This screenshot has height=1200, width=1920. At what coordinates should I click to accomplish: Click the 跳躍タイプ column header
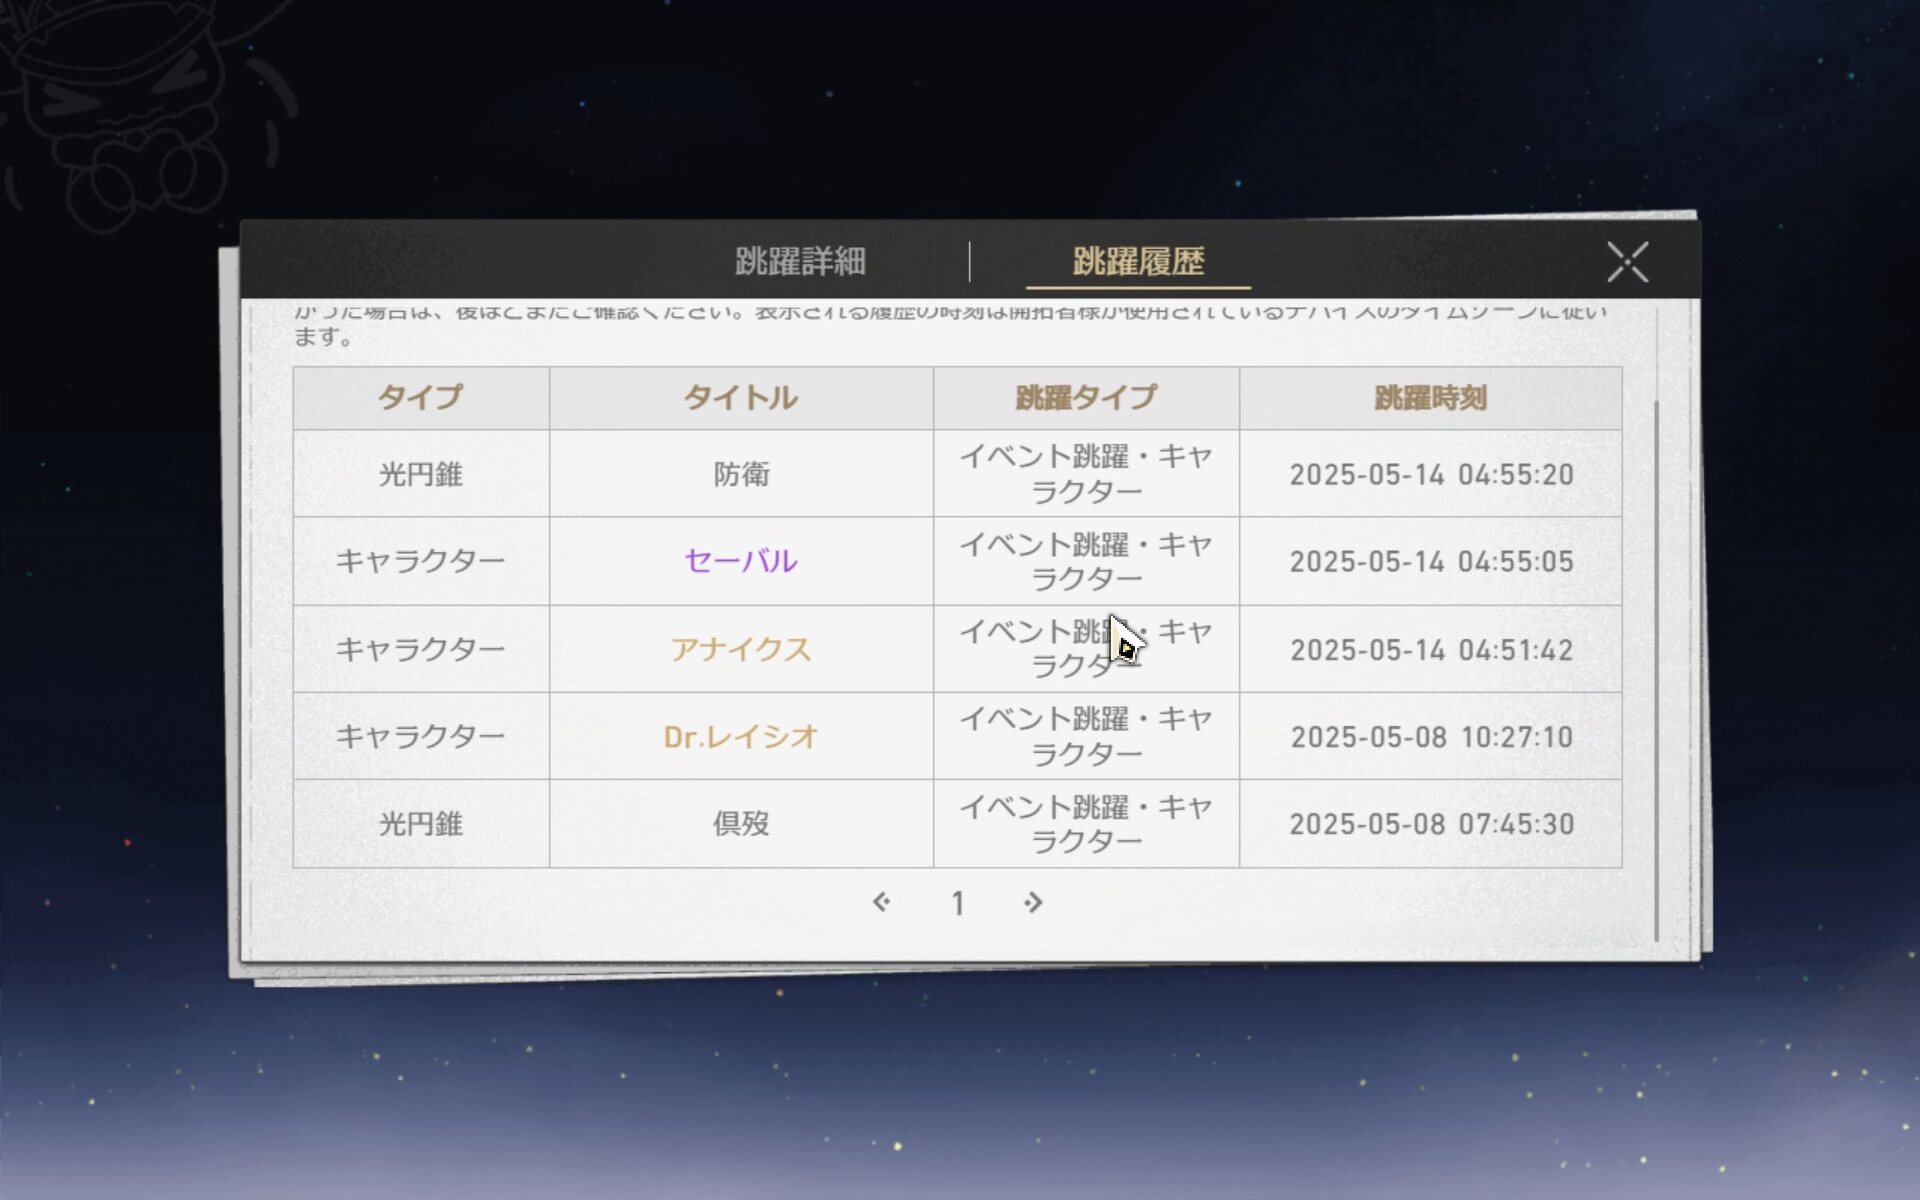pos(1086,398)
